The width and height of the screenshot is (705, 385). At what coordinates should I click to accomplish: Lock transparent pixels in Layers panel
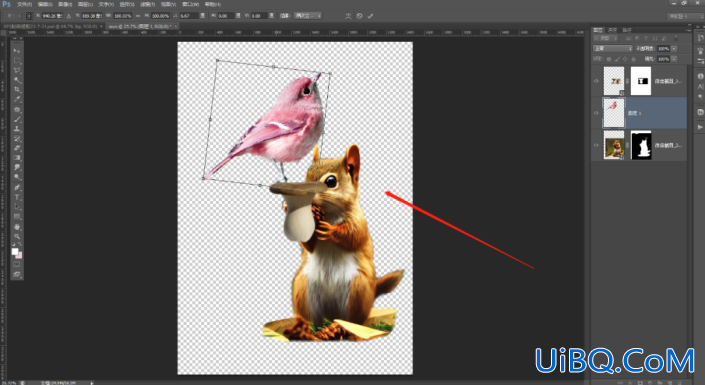point(609,59)
